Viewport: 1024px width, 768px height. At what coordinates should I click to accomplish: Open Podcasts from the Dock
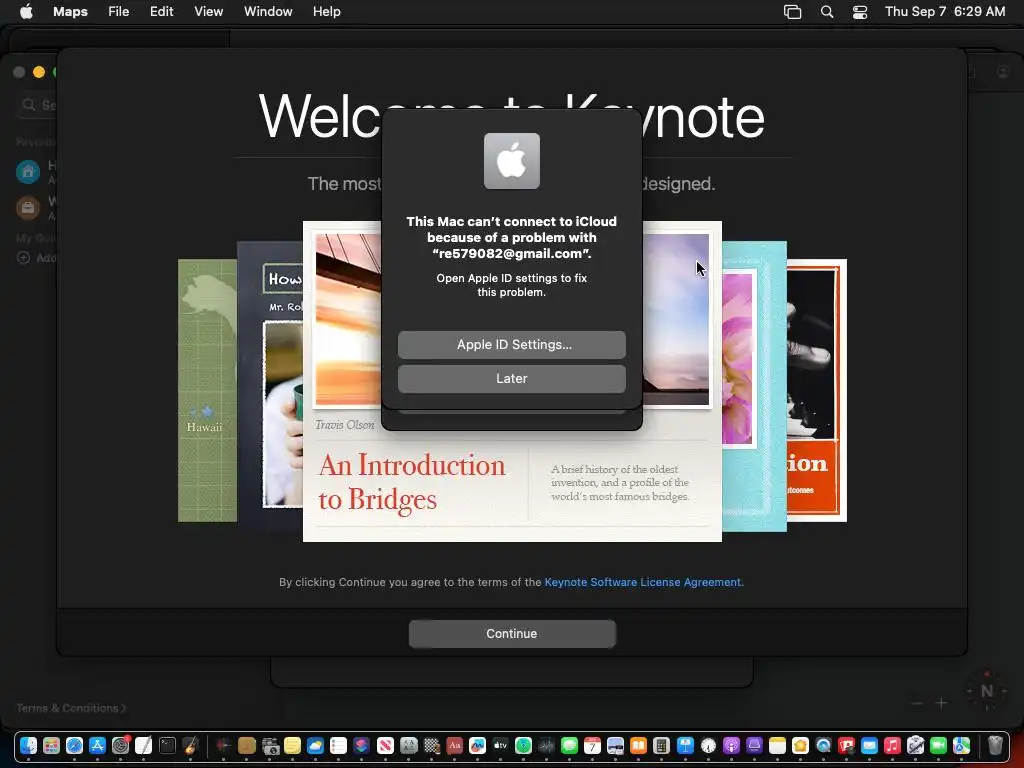coord(731,745)
